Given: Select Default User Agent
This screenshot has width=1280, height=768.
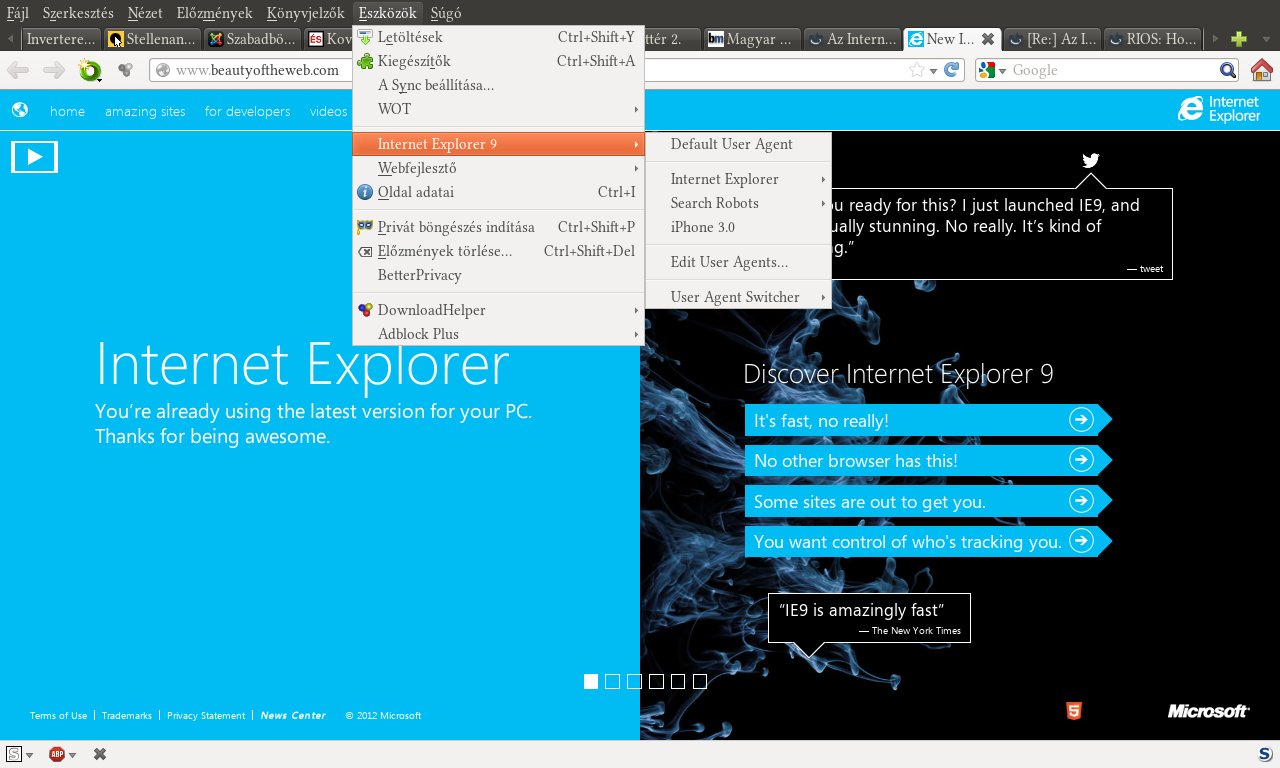Looking at the screenshot, I should tap(738, 144).
